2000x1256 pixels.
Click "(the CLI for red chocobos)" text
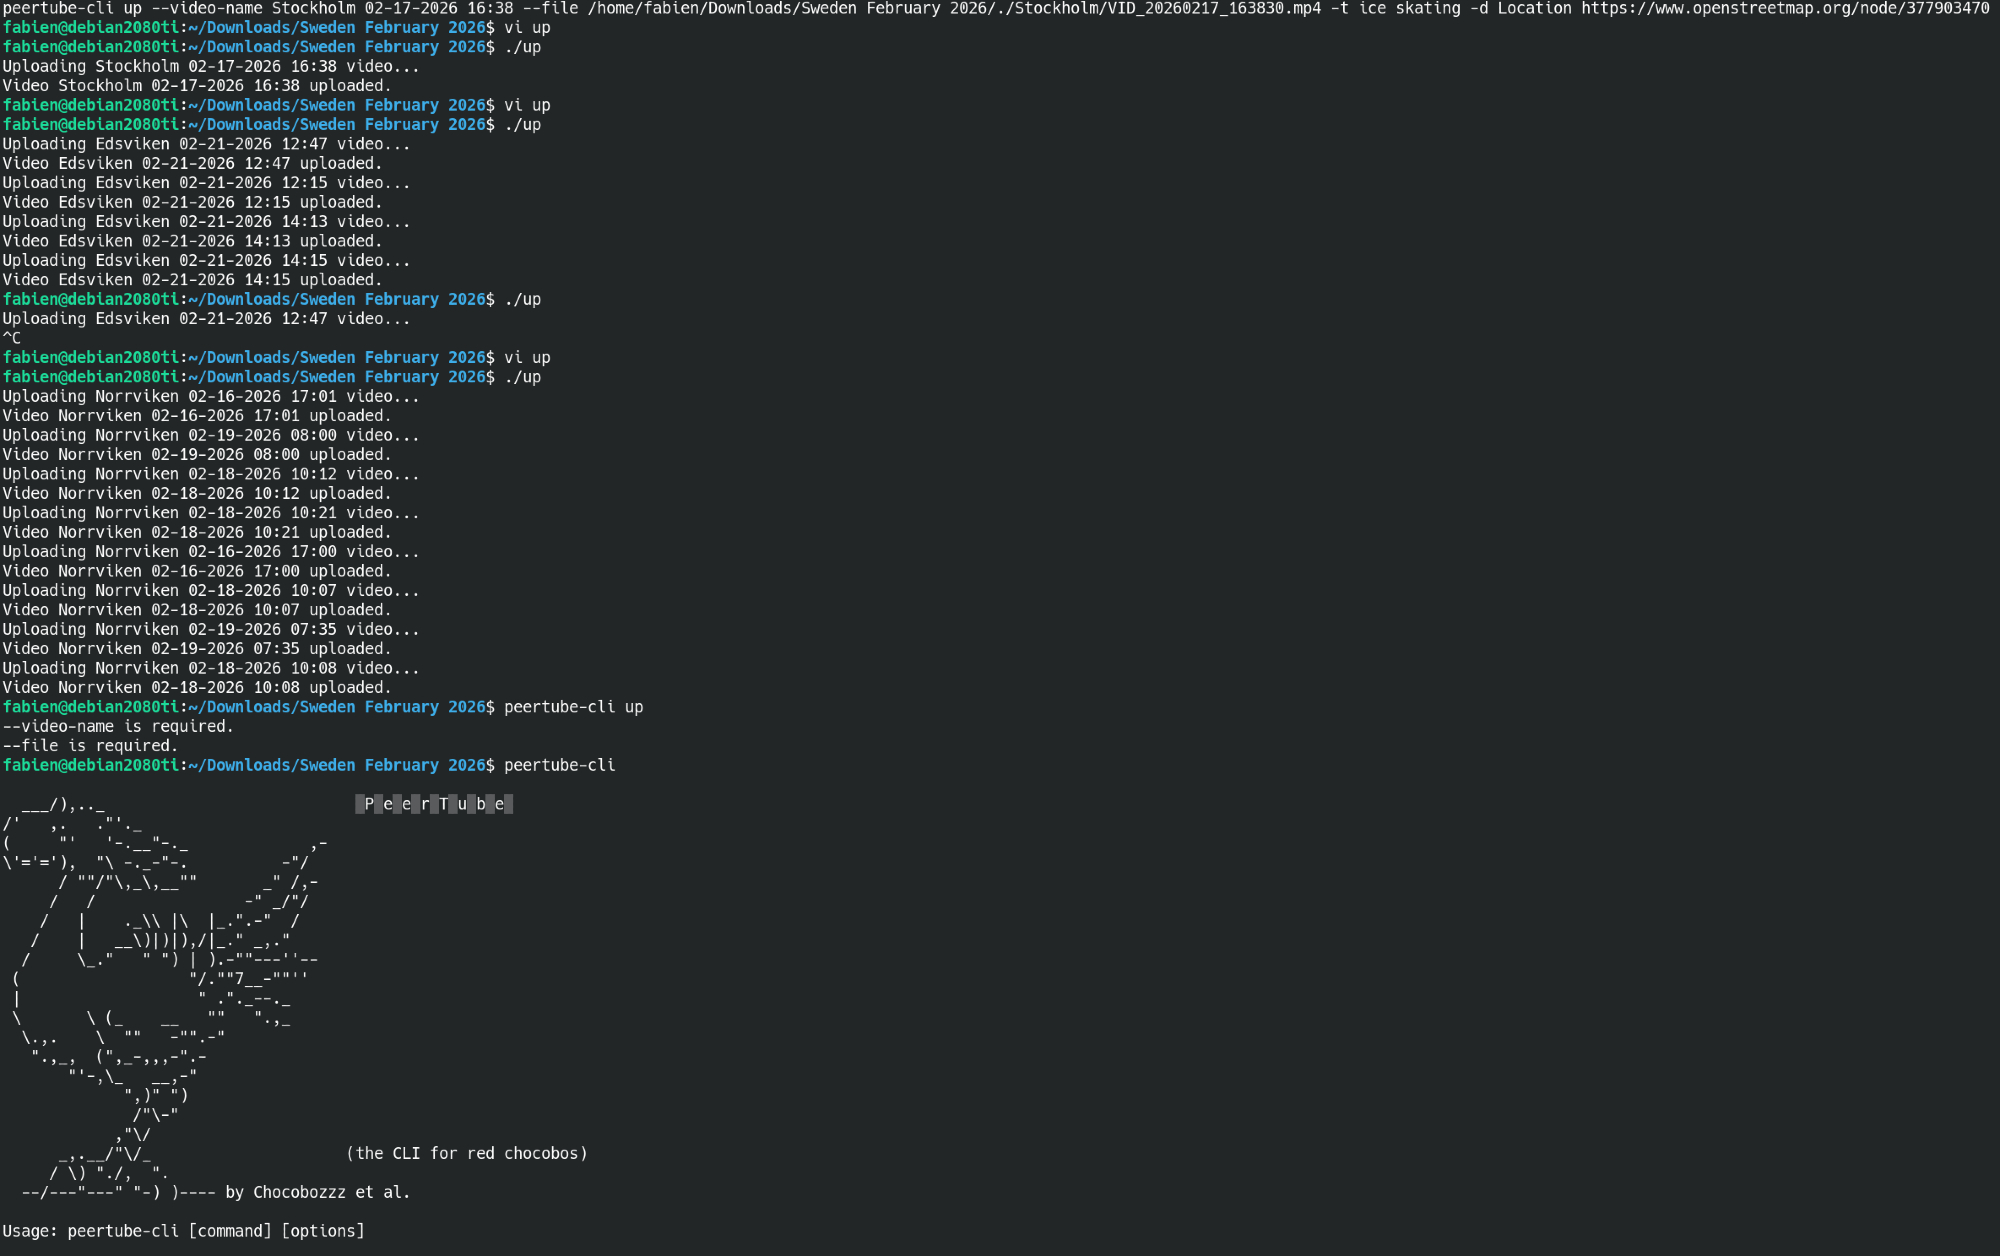(467, 1153)
